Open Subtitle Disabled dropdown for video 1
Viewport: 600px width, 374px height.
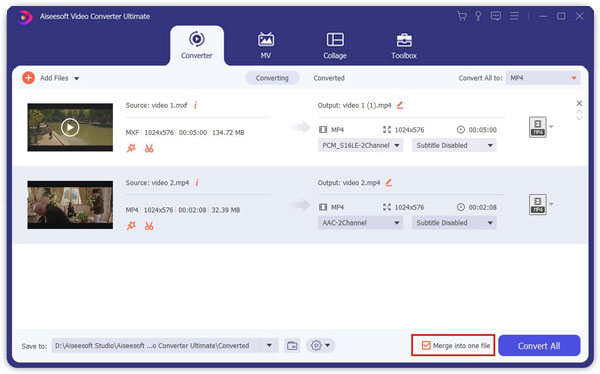point(454,145)
